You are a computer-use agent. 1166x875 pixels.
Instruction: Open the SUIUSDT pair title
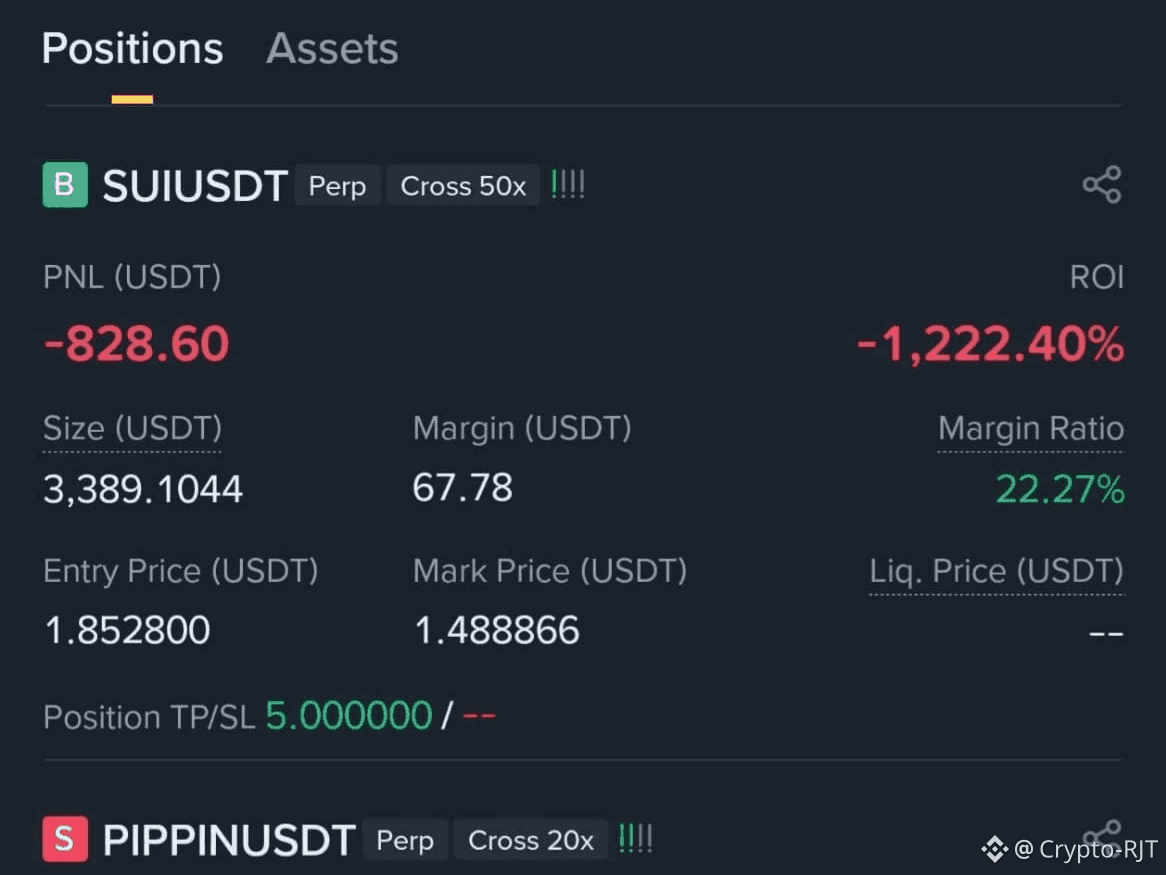coord(195,185)
